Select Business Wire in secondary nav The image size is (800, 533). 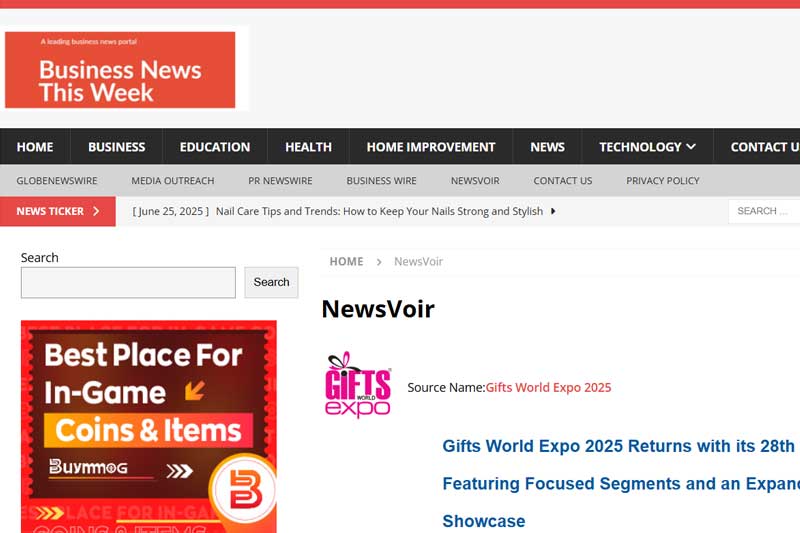click(381, 181)
